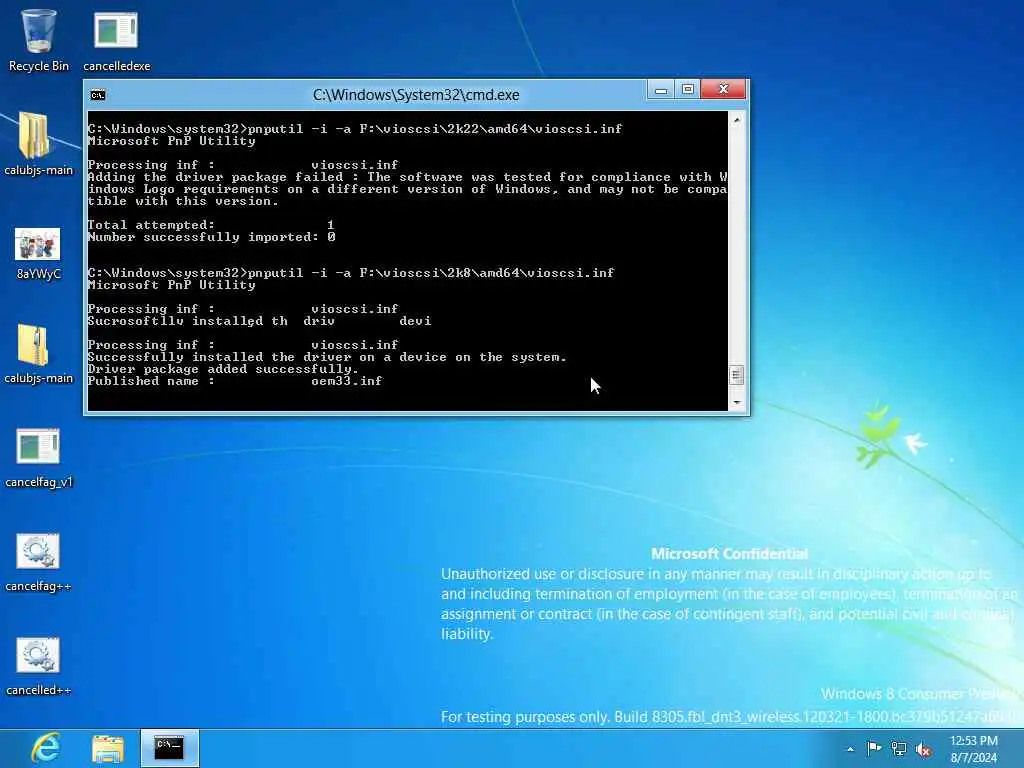This screenshot has height=768, width=1024.
Task: Click the second pnputil 2k8 command line
Action: tap(351, 273)
